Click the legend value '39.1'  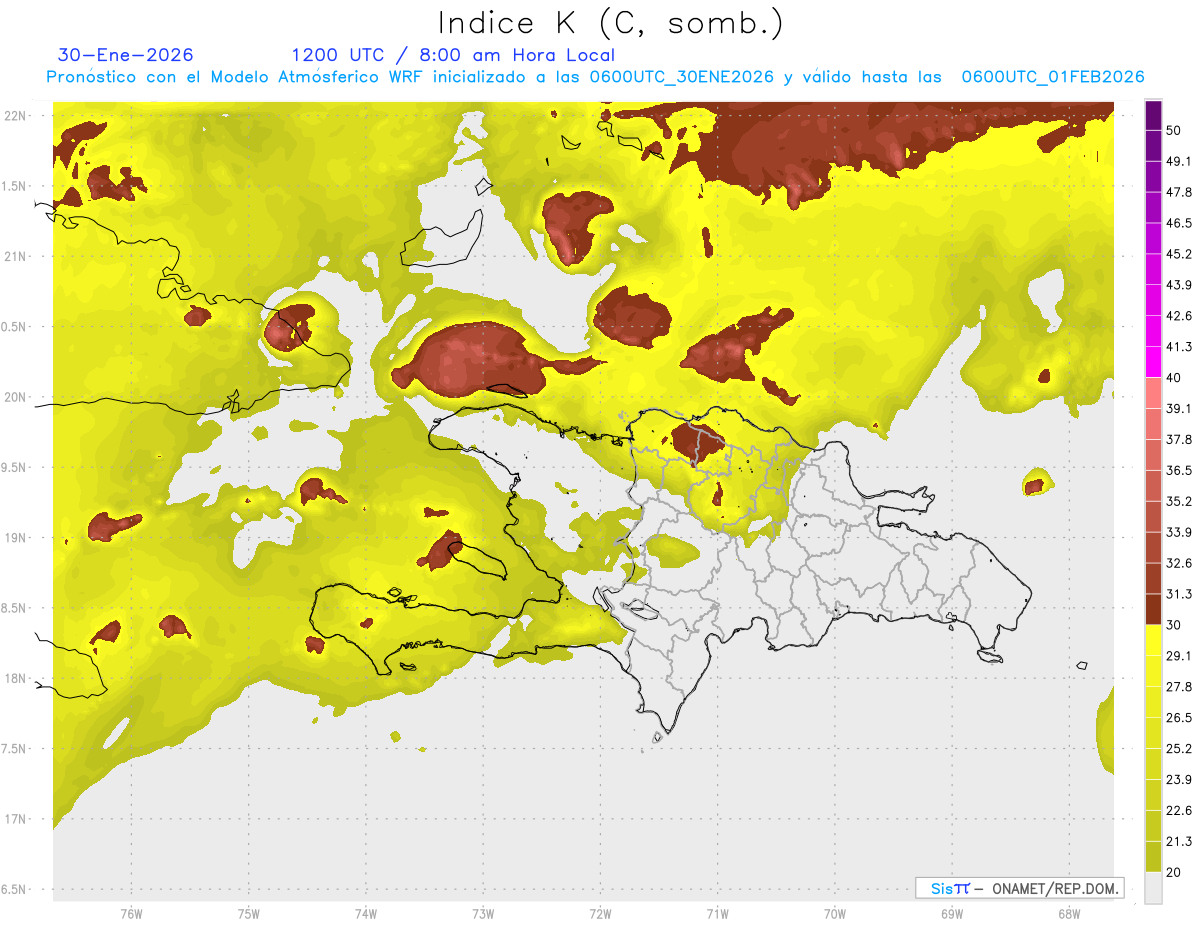[1179, 409]
